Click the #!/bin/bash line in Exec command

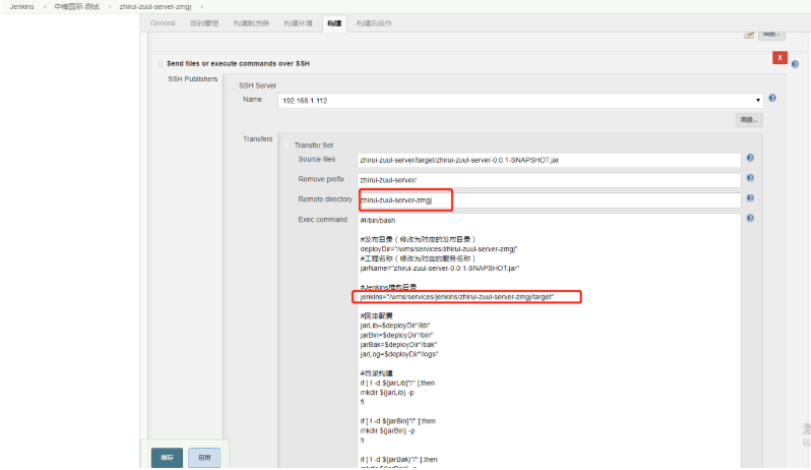[378, 220]
